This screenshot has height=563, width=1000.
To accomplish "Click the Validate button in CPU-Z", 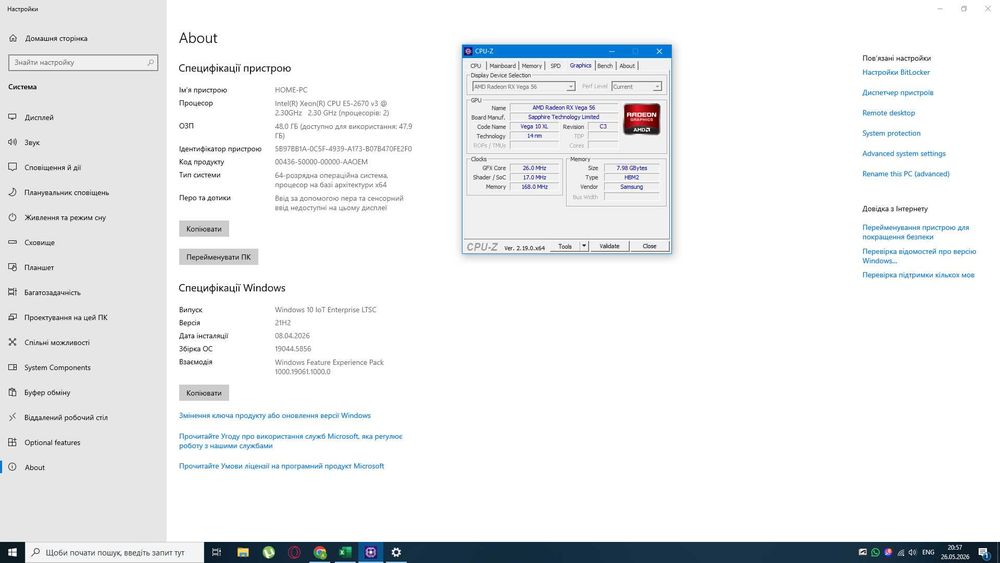I will [609, 246].
